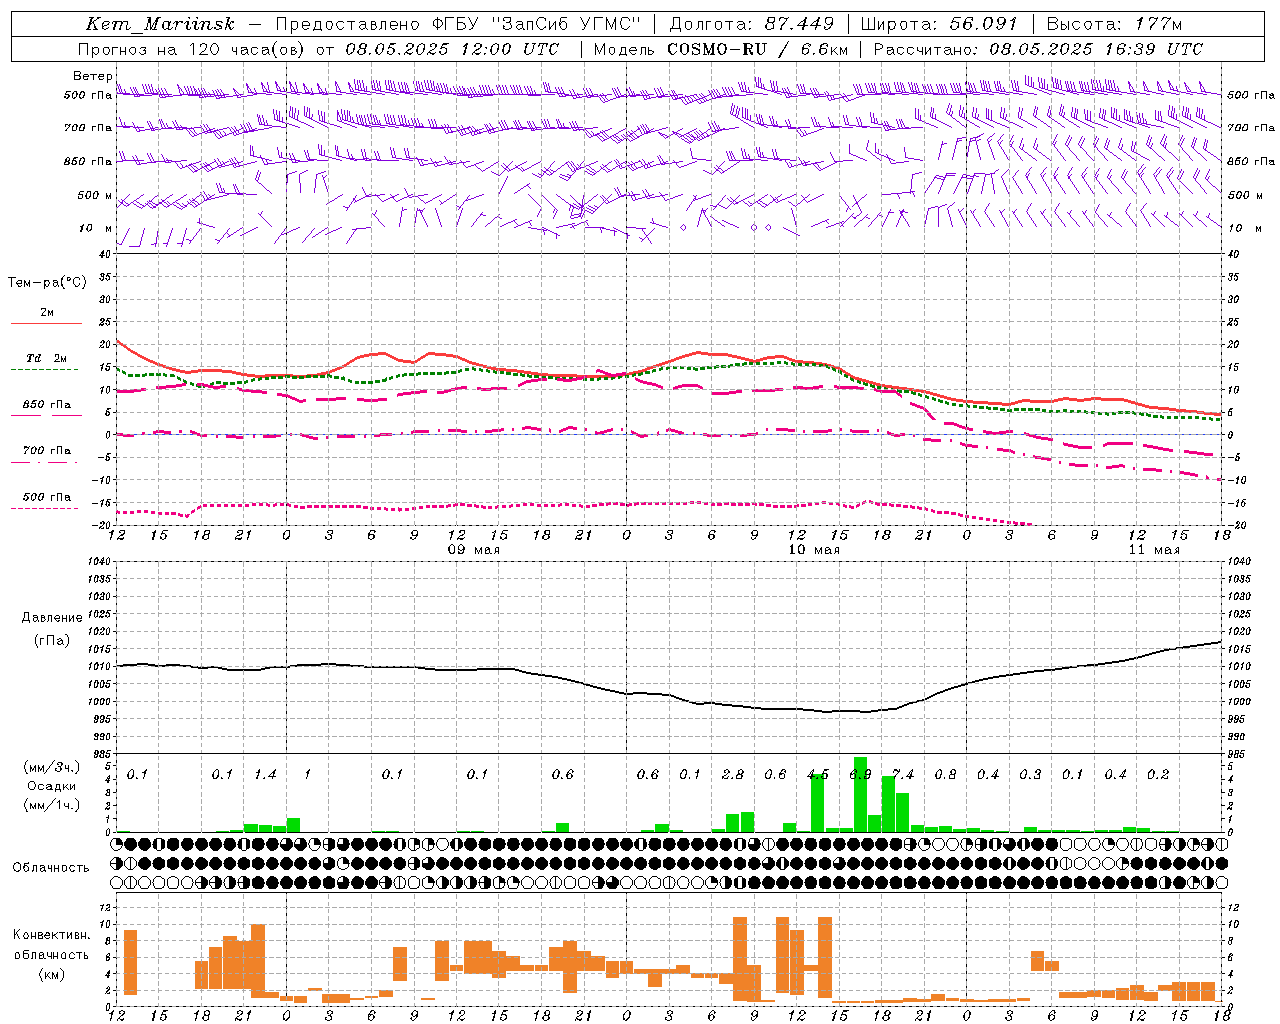Click the "11 мая" date label
1280x1024 pixels.
tap(1154, 550)
